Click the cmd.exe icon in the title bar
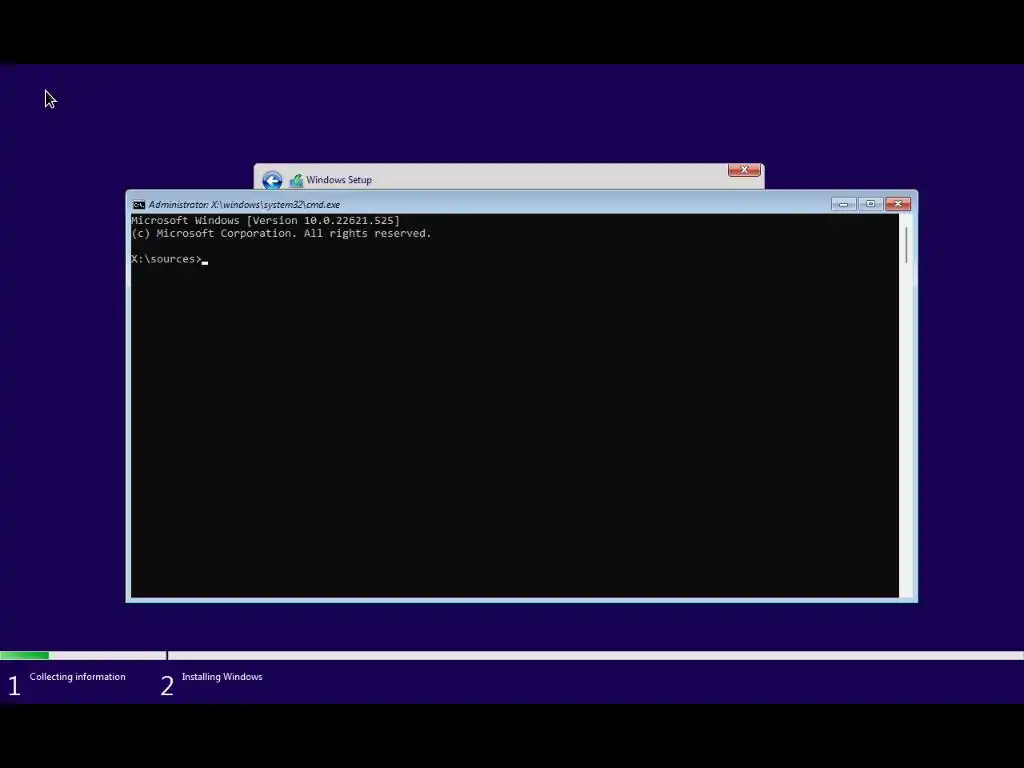The width and height of the screenshot is (1024, 768). coord(138,204)
